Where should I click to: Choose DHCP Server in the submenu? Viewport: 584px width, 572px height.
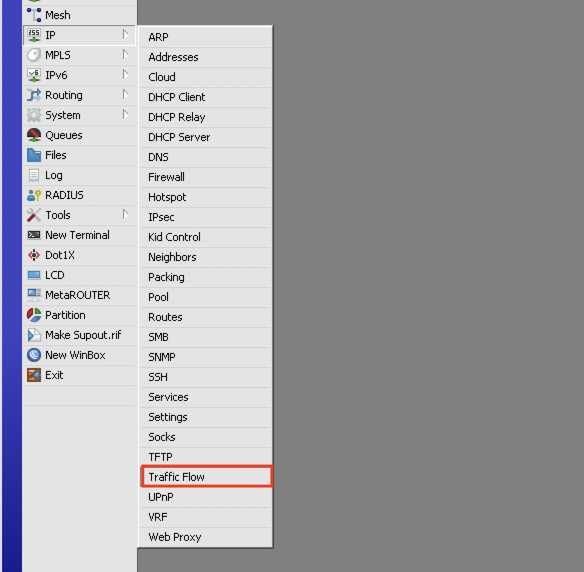pos(206,137)
